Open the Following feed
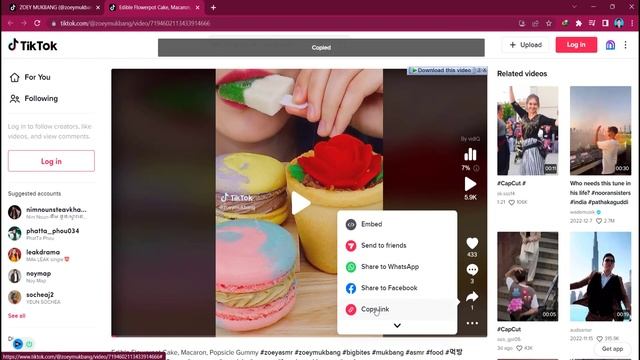 point(33,98)
